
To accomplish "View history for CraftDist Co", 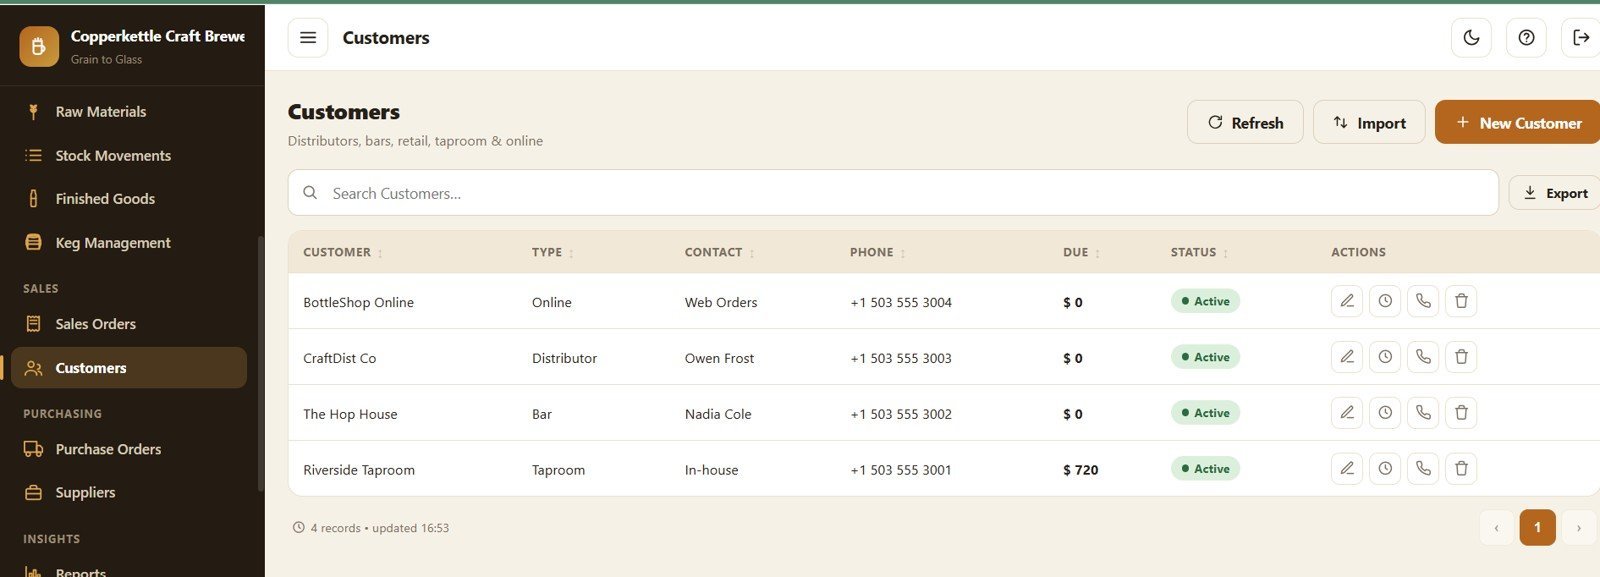I will pyautogui.click(x=1385, y=357).
